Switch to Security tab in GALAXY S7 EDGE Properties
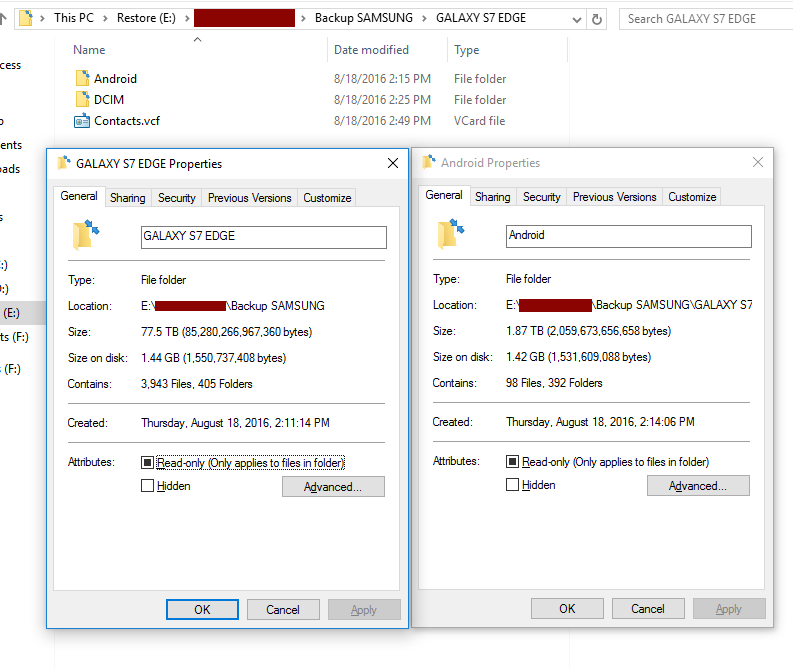The height and width of the screenshot is (669, 793). (x=177, y=198)
